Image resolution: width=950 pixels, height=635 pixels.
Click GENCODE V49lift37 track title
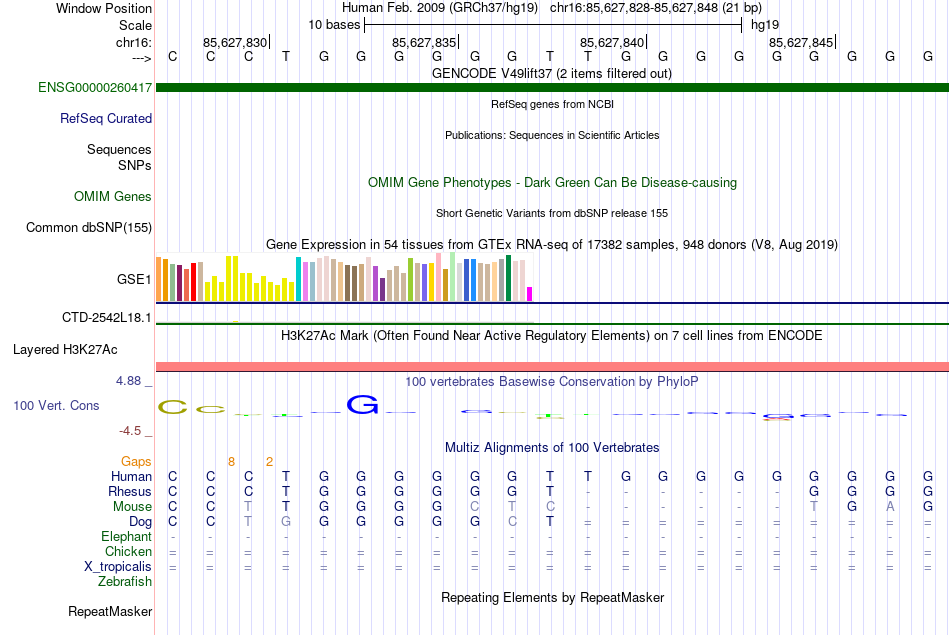coord(551,73)
